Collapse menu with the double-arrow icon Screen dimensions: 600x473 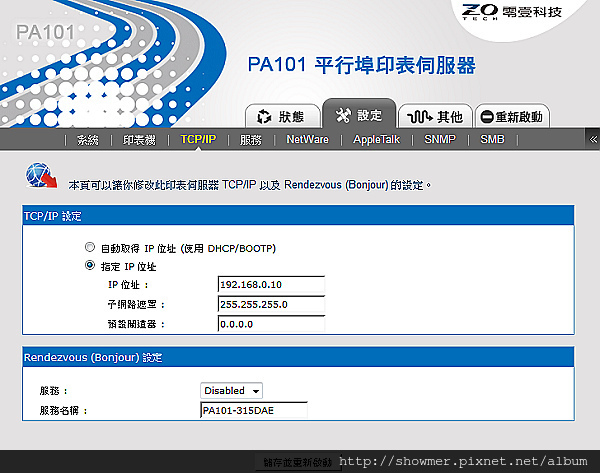pos(593,139)
